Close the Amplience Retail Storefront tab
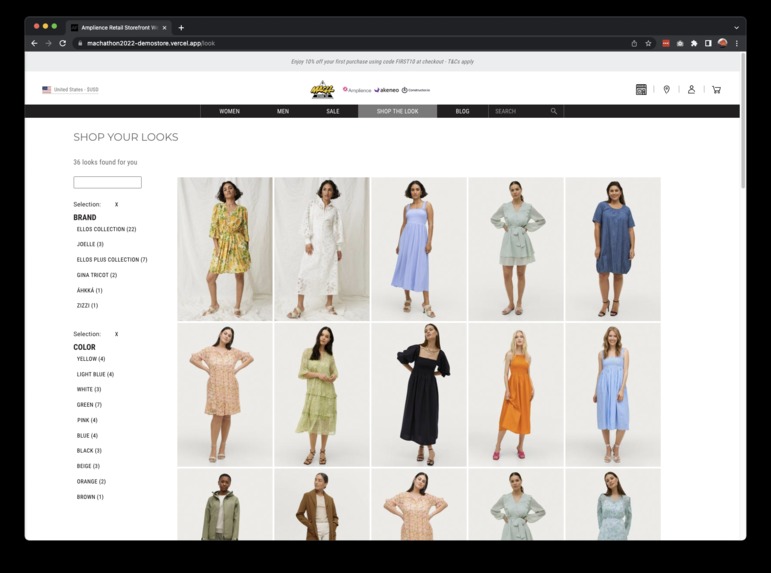Image resolution: width=771 pixels, height=573 pixels. (164, 28)
